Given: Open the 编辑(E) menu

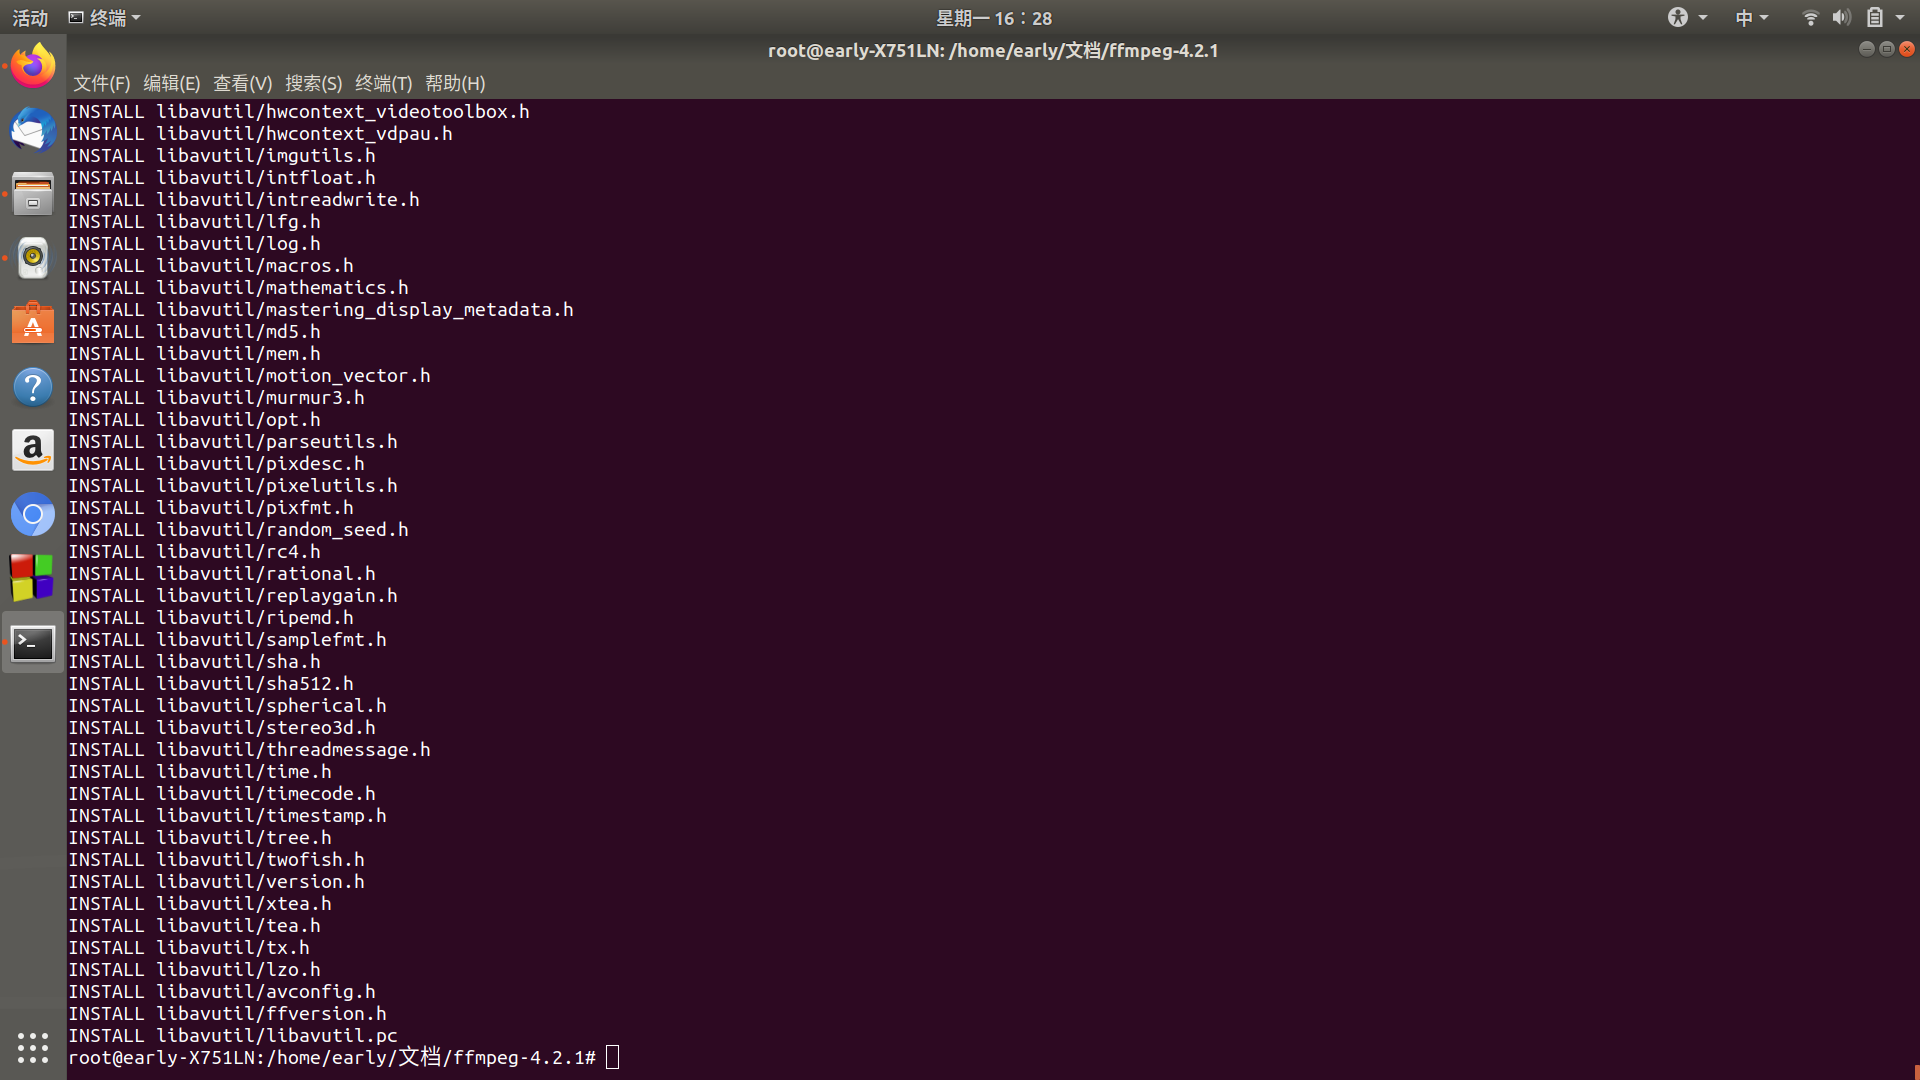Looking at the screenshot, I should (x=171, y=83).
